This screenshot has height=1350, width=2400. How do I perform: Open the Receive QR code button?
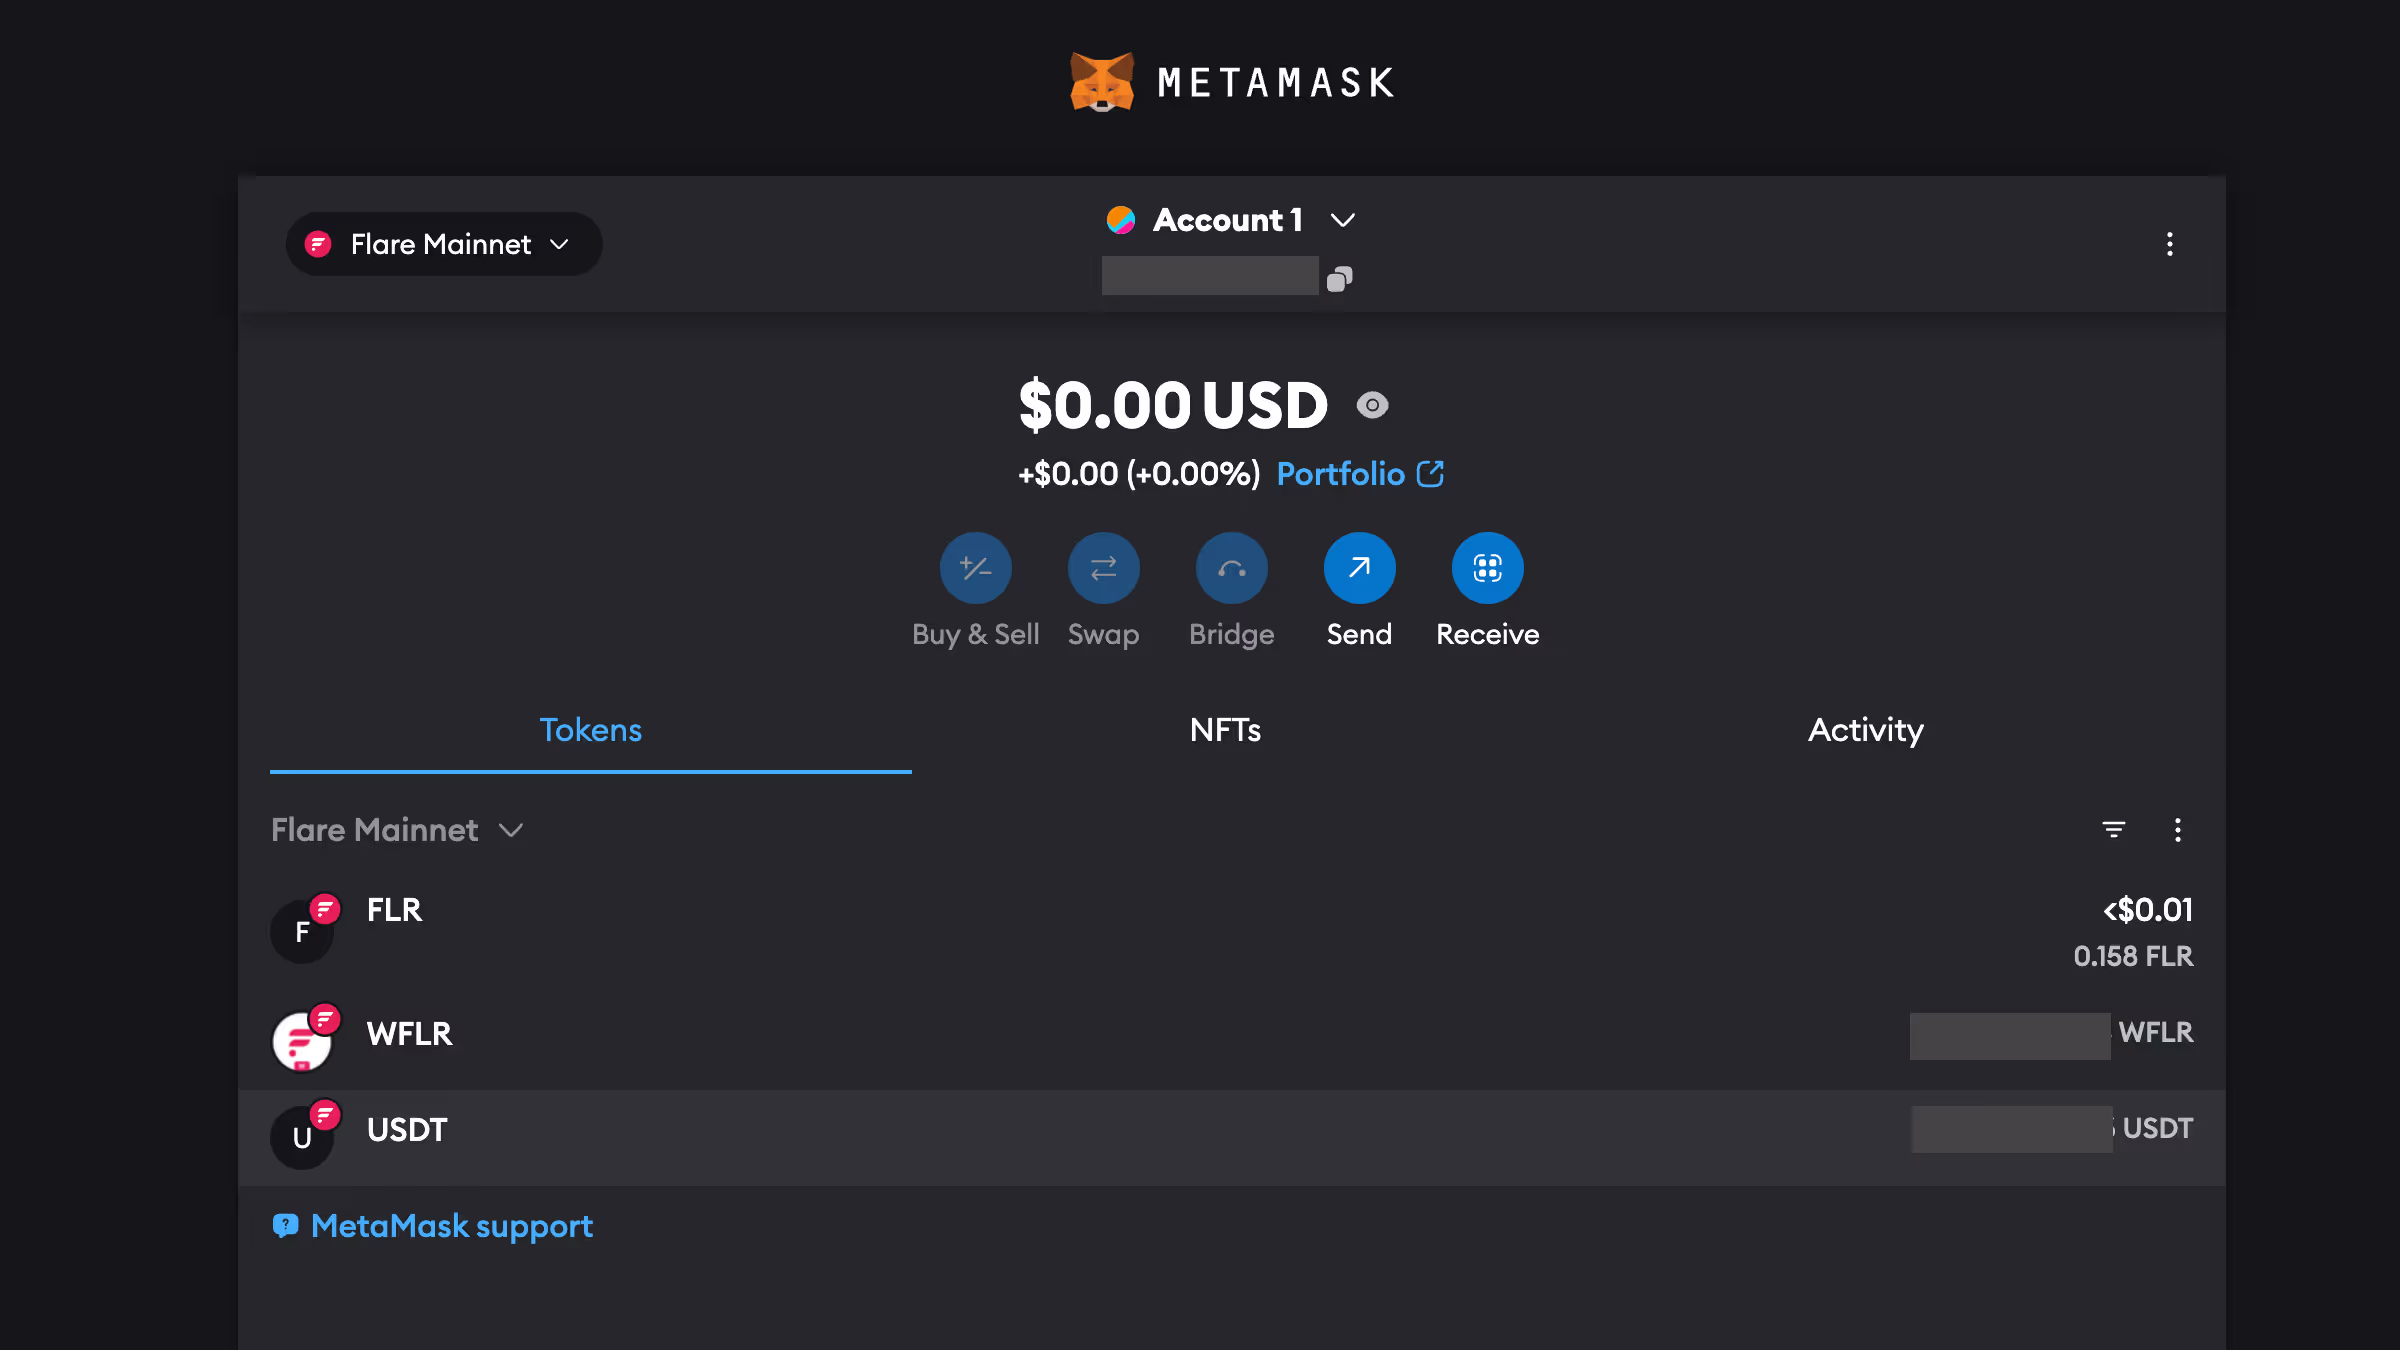[x=1487, y=568]
